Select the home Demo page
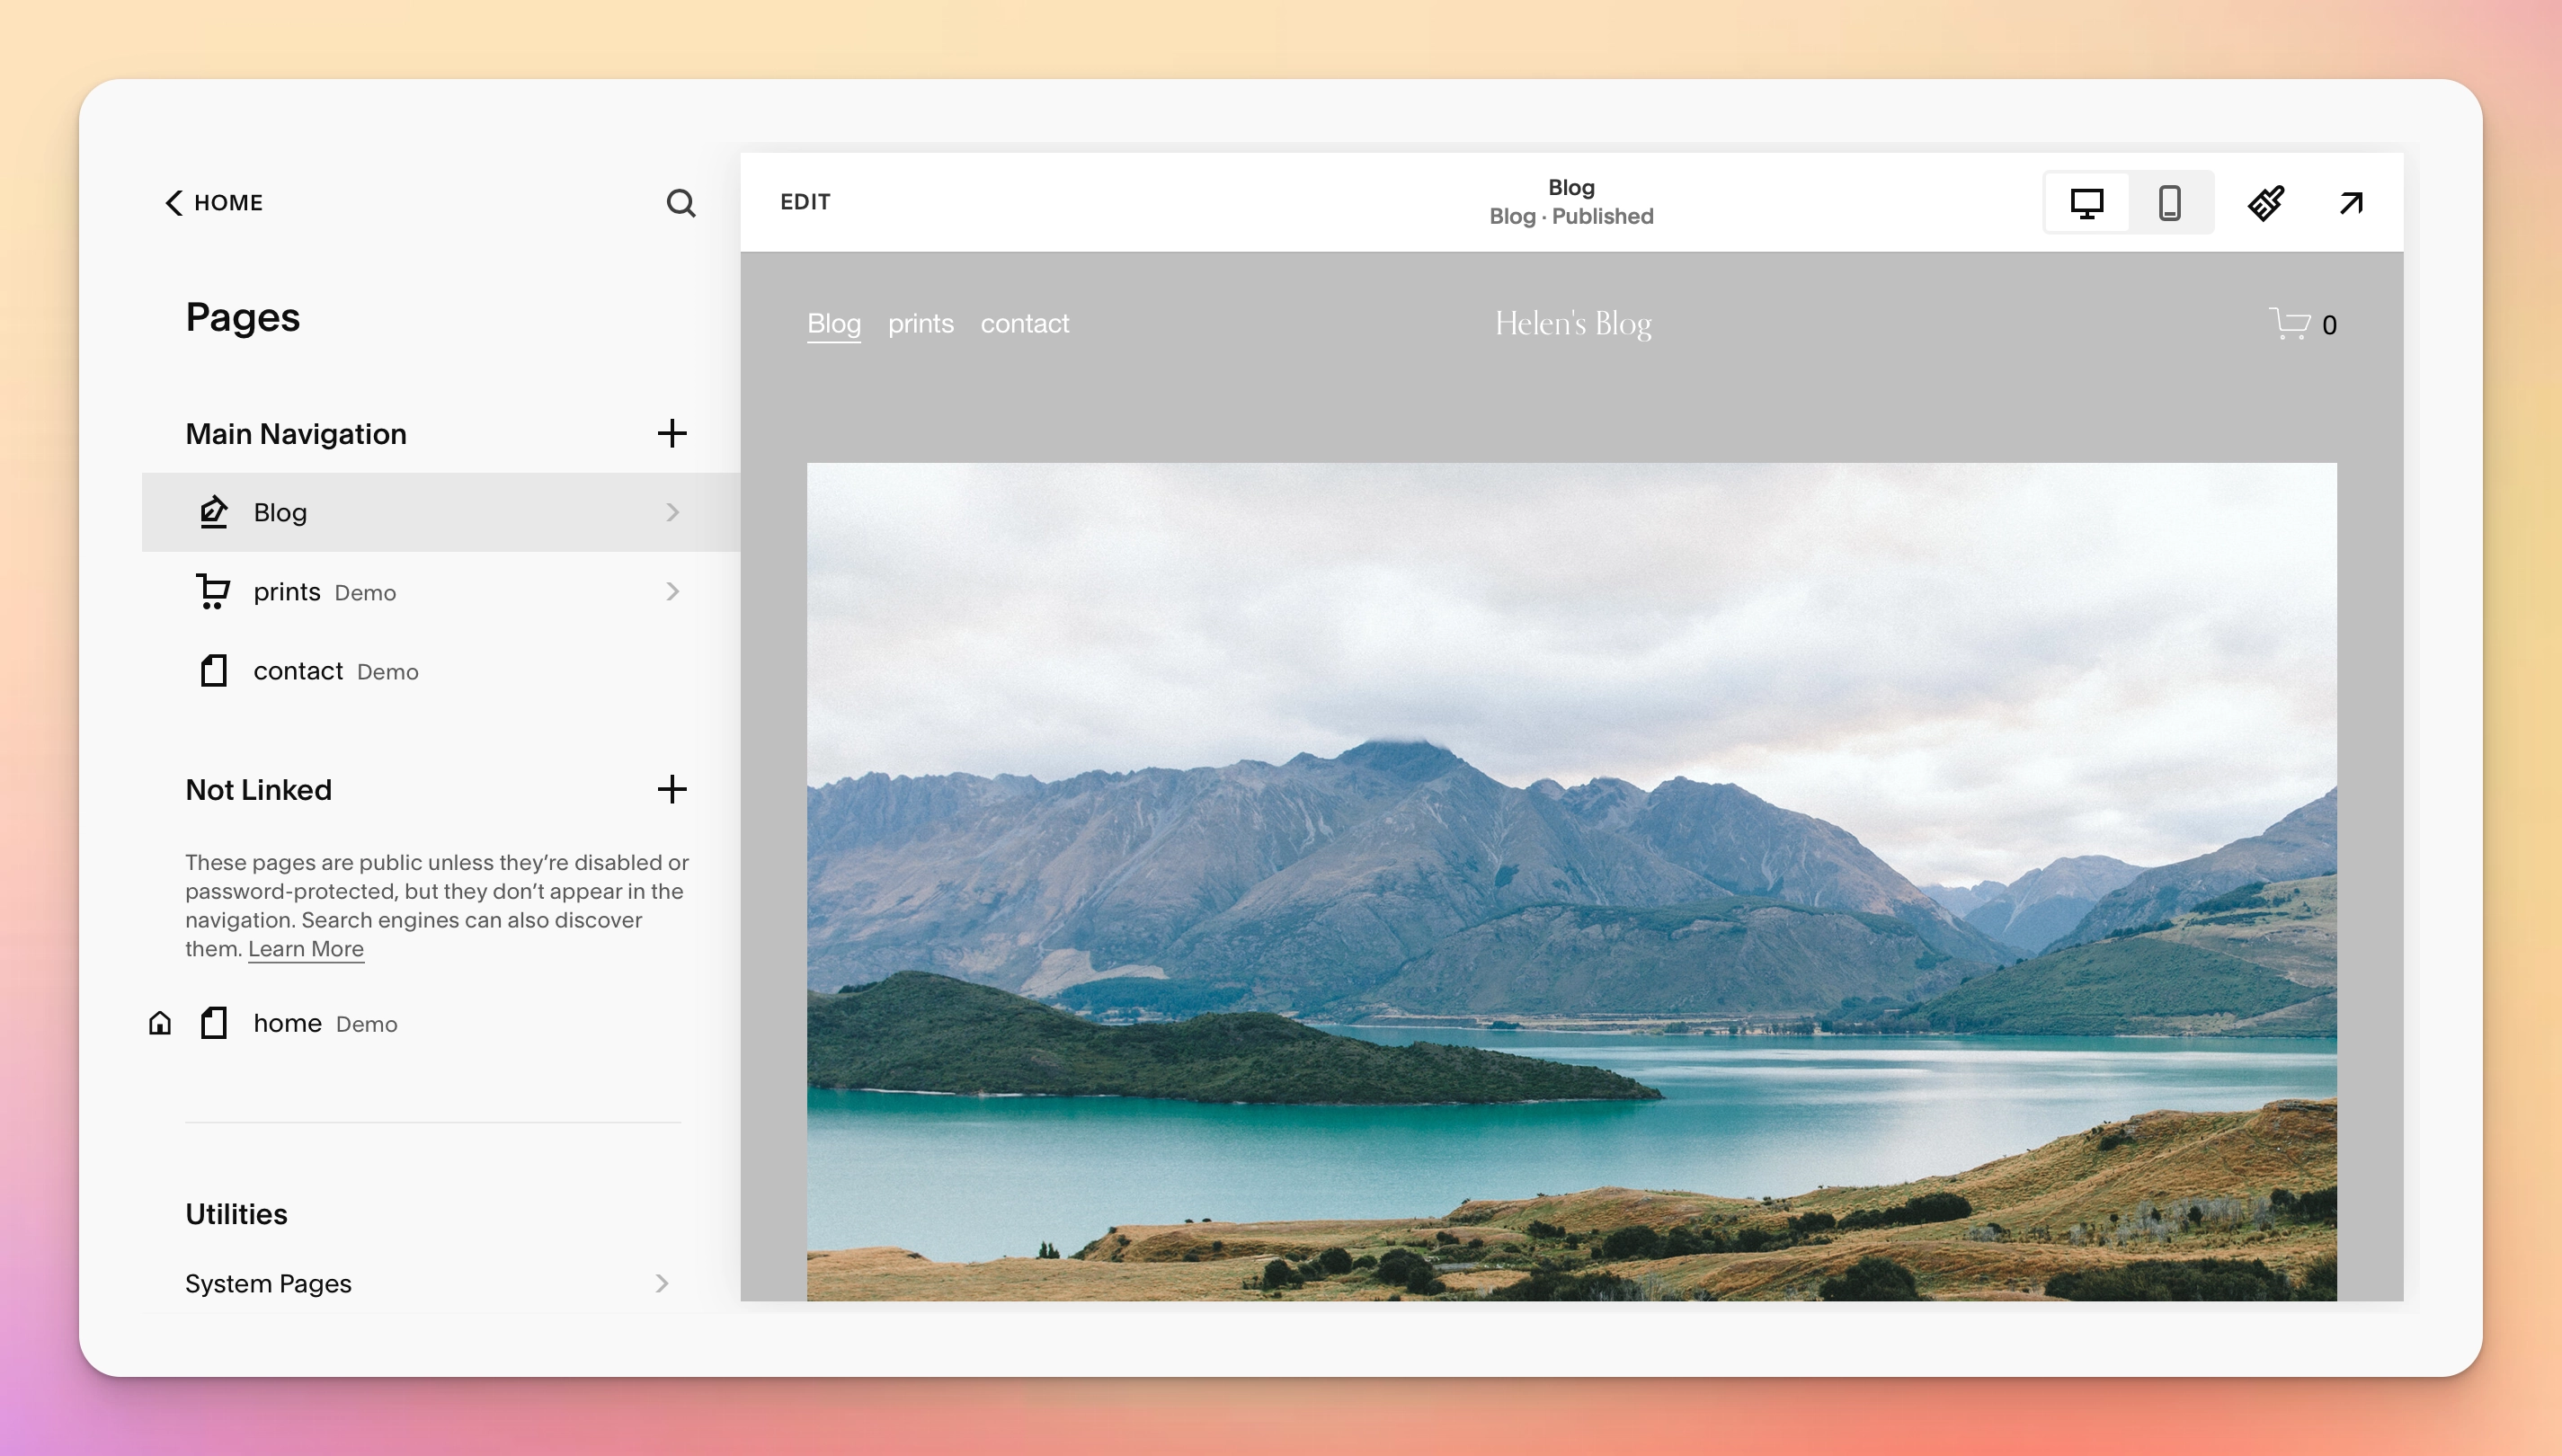This screenshot has width=2562, height=1456. pos(441,1022)
